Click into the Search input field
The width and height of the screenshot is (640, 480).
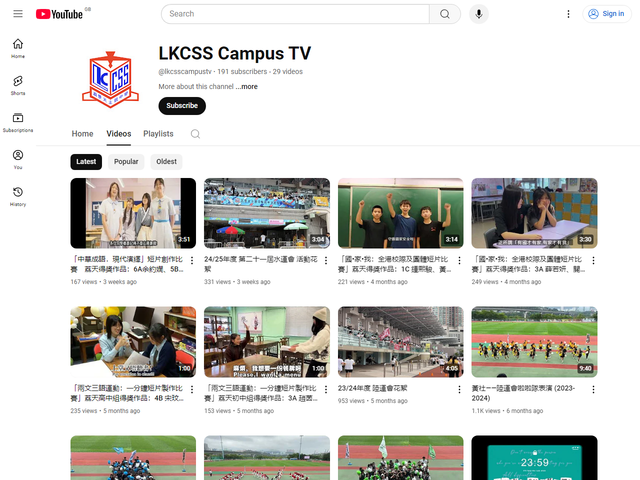coord(295,14)
